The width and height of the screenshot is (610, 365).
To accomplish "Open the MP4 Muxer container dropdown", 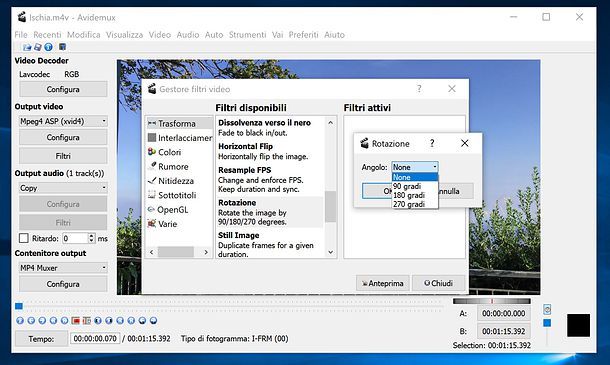I will point(63,268).
